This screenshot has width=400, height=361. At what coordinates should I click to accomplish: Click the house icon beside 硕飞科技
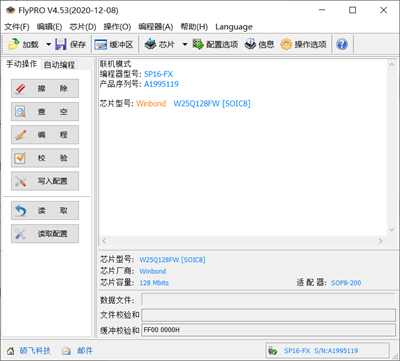pos(11,351)
